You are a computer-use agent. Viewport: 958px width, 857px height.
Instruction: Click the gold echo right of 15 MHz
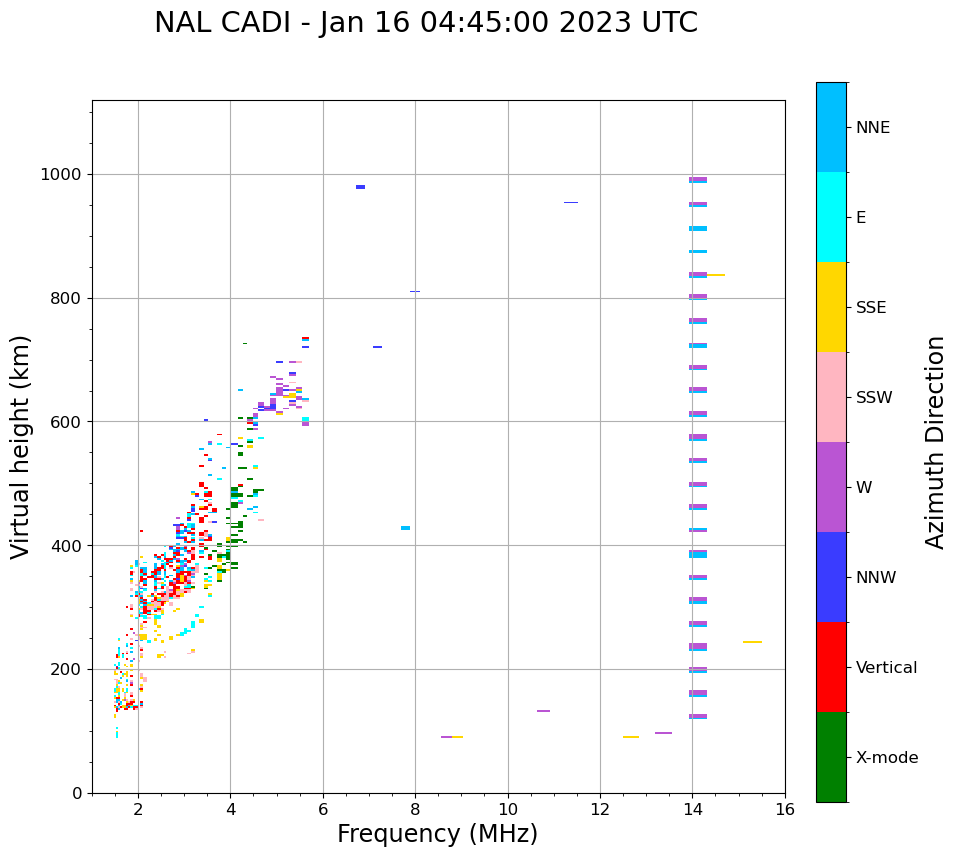pyautogui.click(x=752, y=642)
